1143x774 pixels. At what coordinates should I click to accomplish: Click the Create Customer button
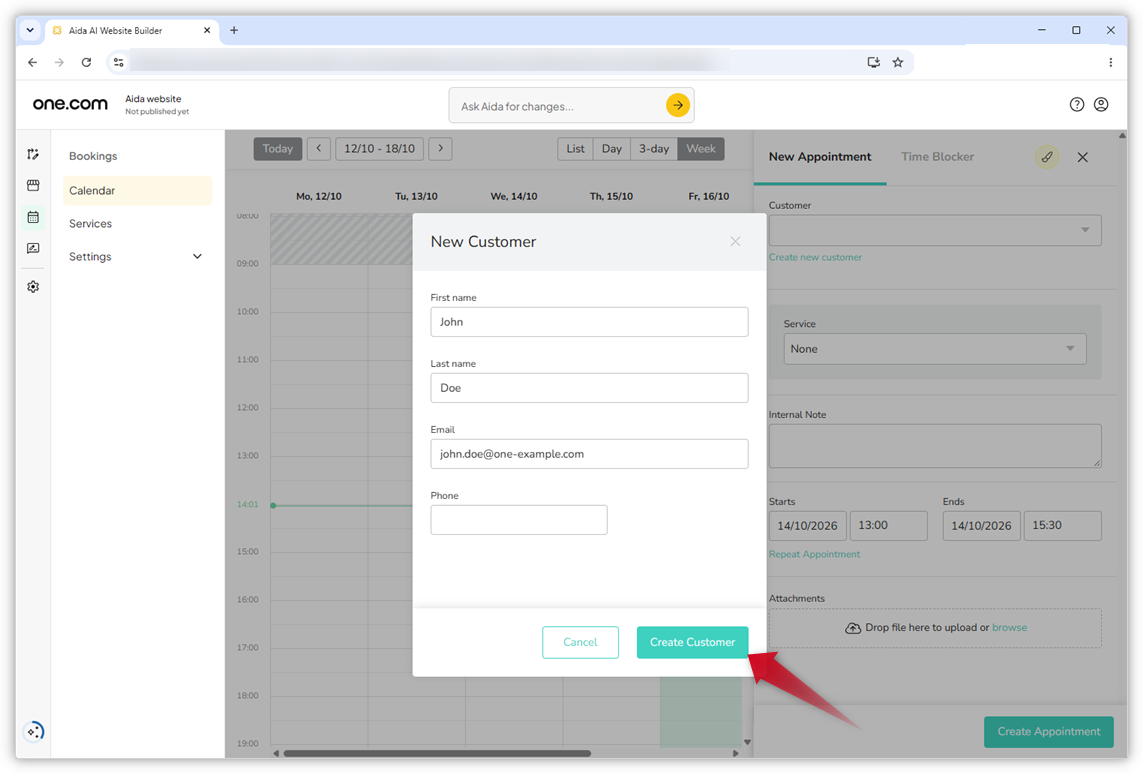[x=693, y=642]
